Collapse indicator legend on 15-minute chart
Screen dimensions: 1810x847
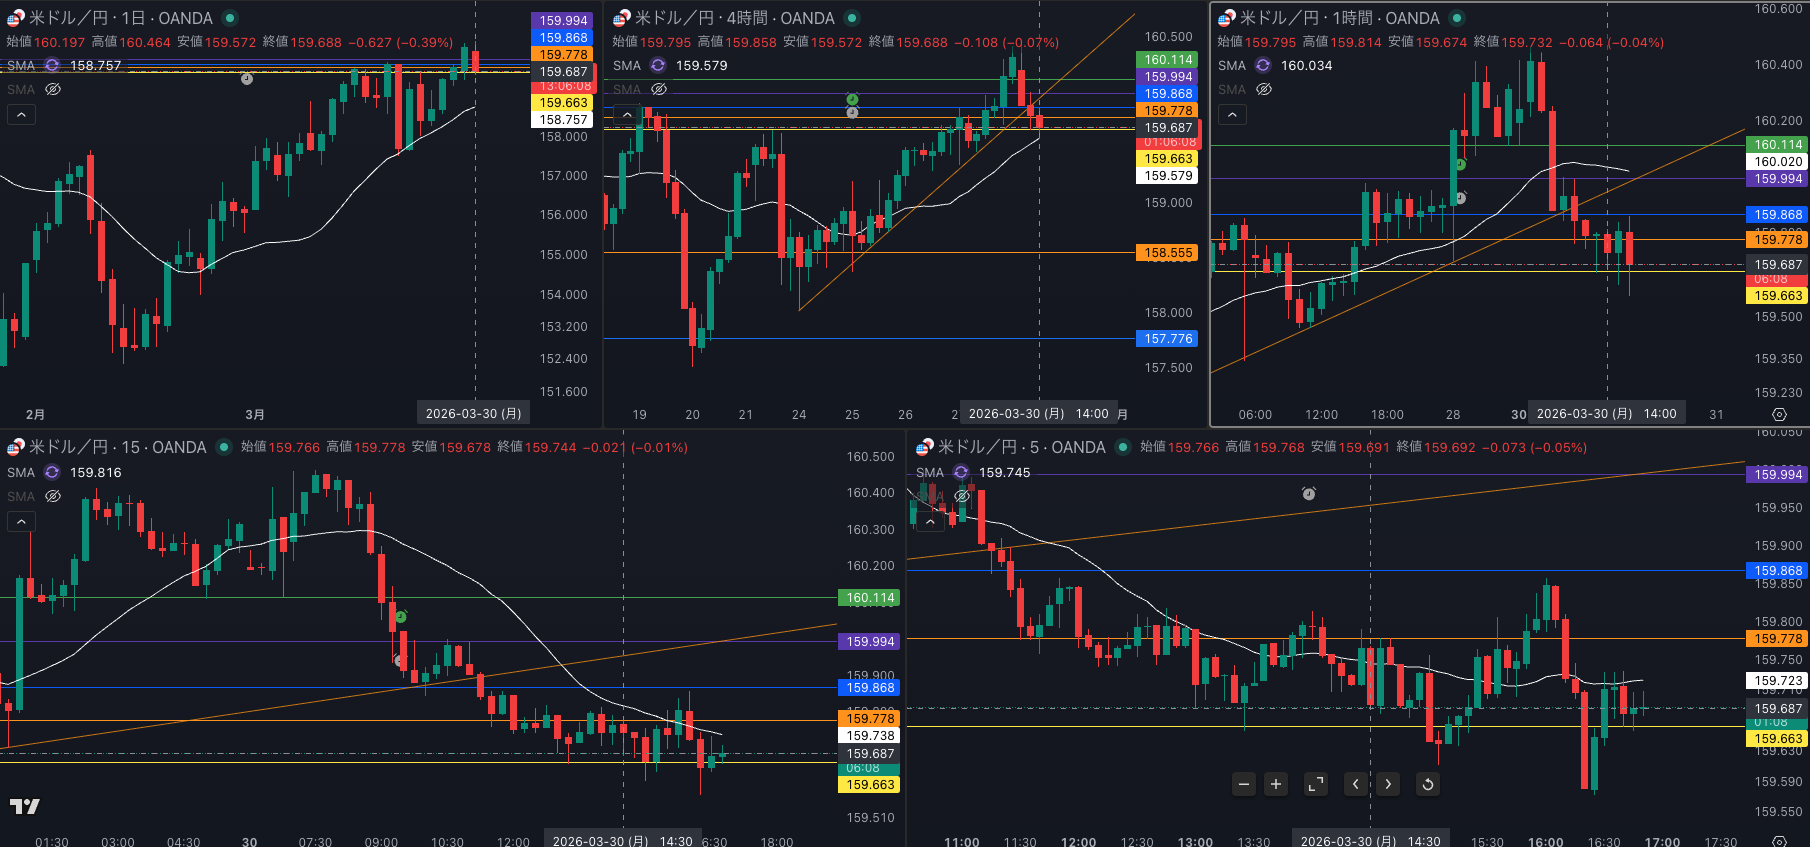pyautogui.click(x=21, y=521)
